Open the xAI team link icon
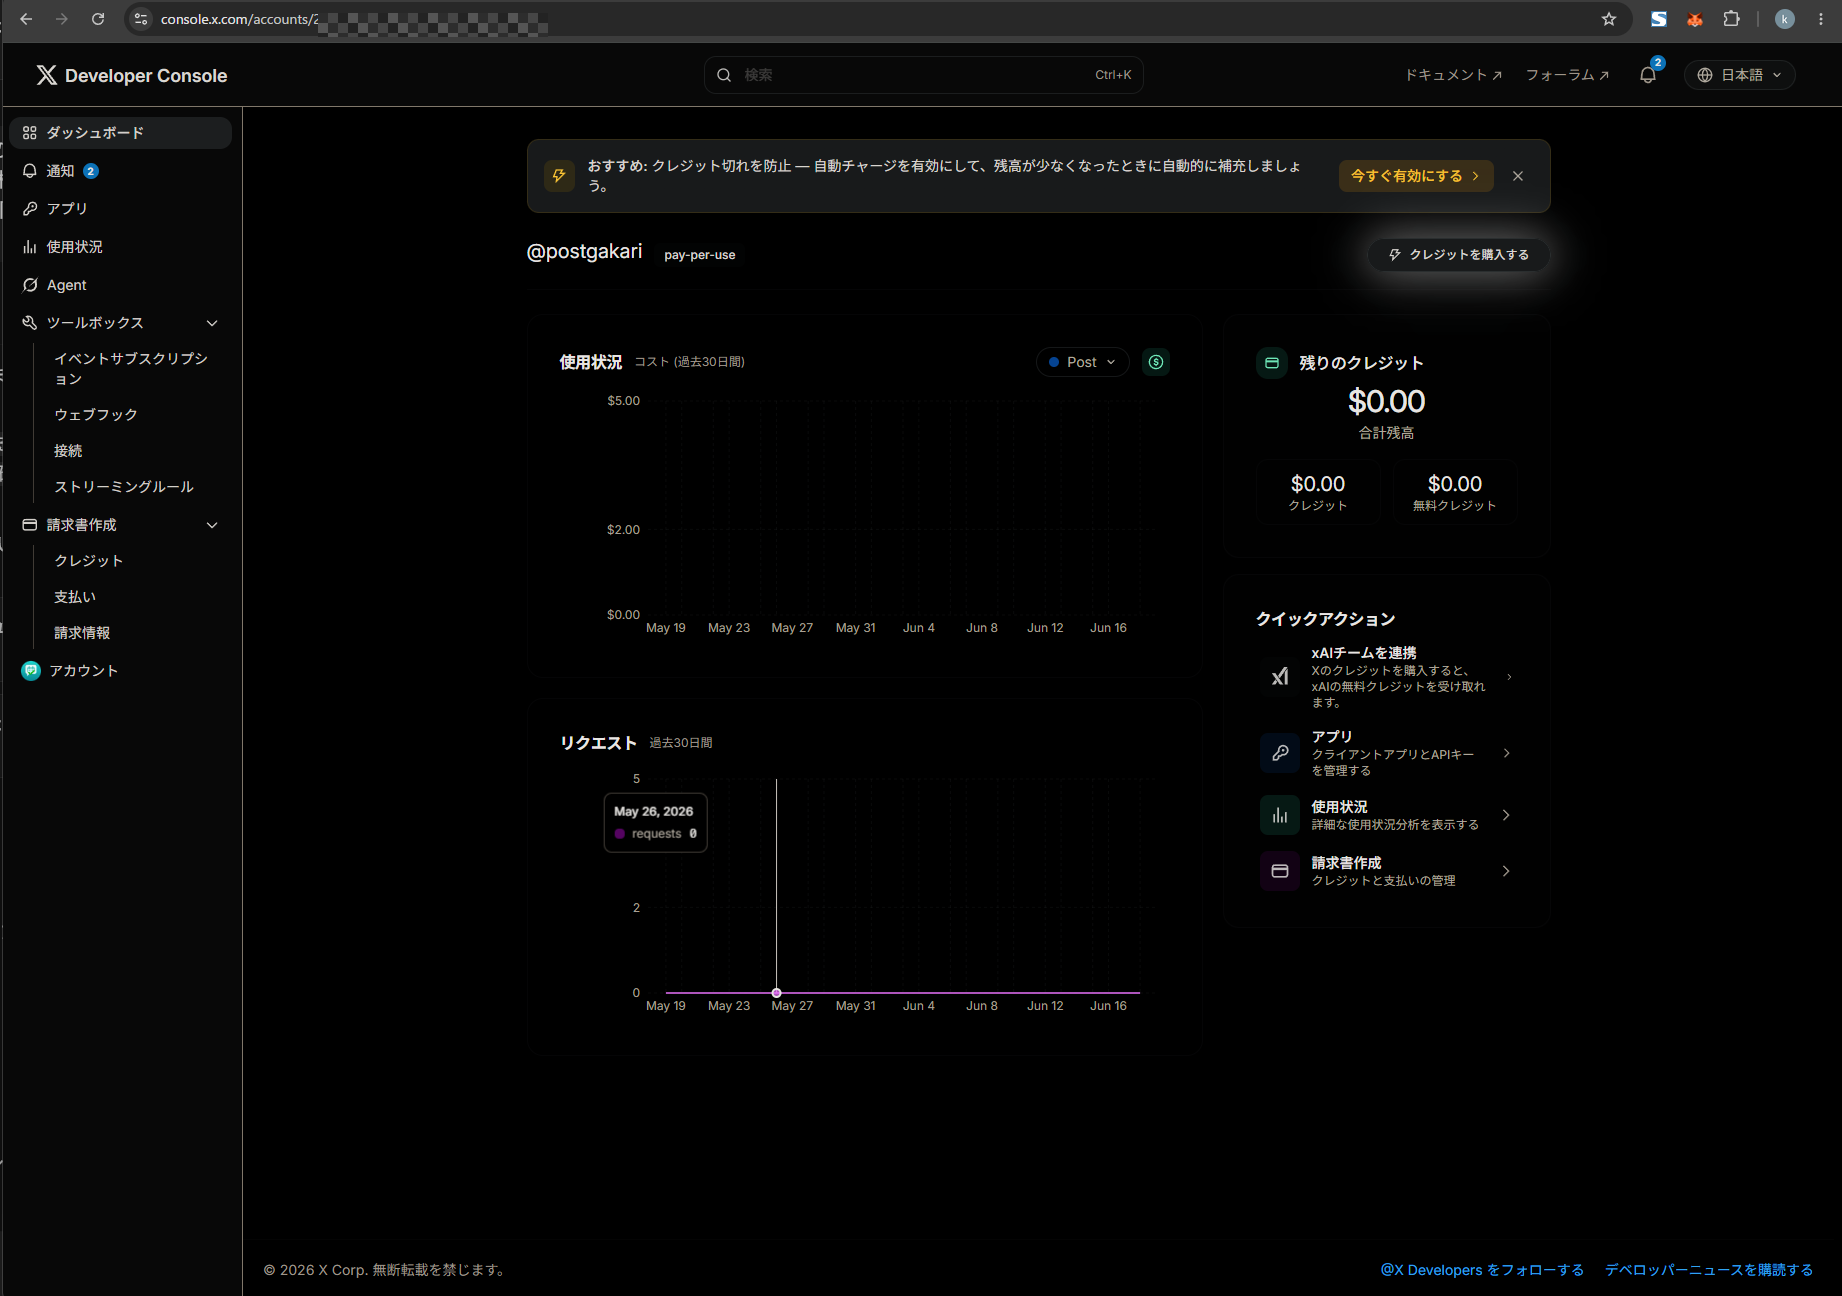This screenshot has width=1842, height=1296. 1280,677
